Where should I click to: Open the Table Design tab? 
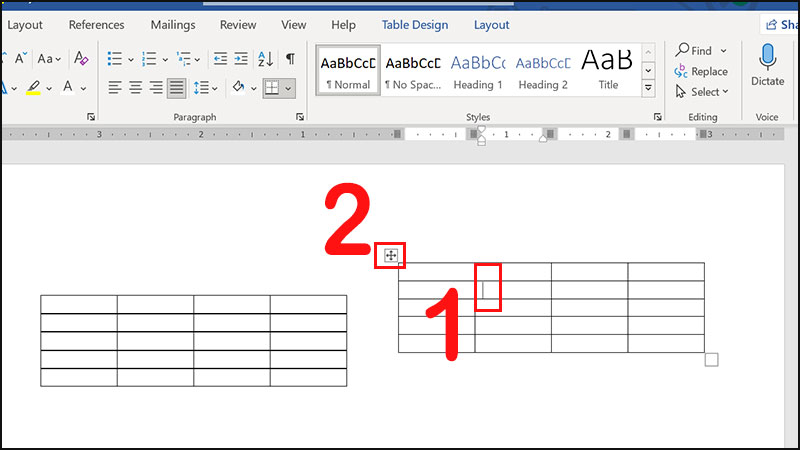click(x=416, y=25)
